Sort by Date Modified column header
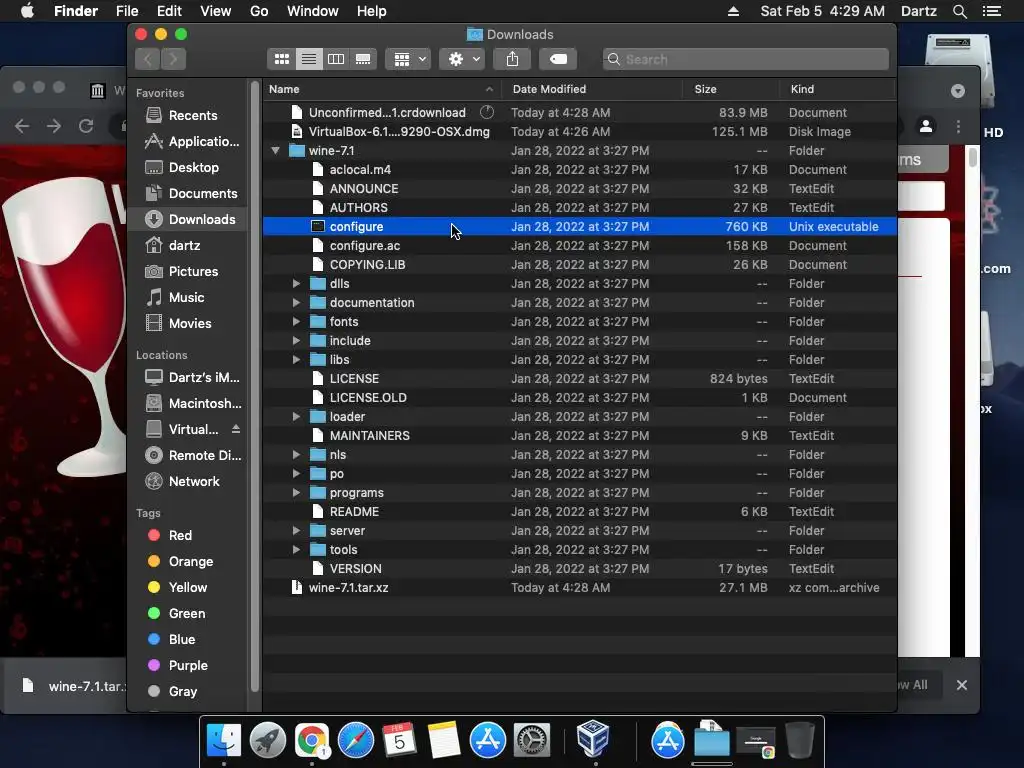 coord(592,89)
